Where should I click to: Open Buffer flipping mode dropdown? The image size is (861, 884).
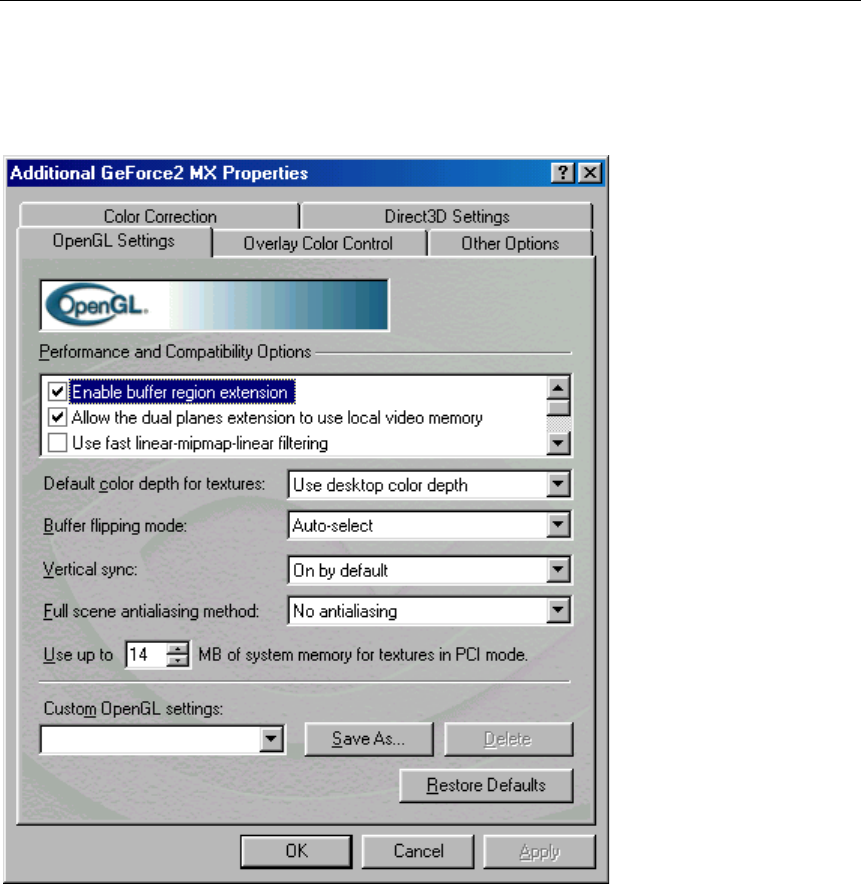click(558, 525)
